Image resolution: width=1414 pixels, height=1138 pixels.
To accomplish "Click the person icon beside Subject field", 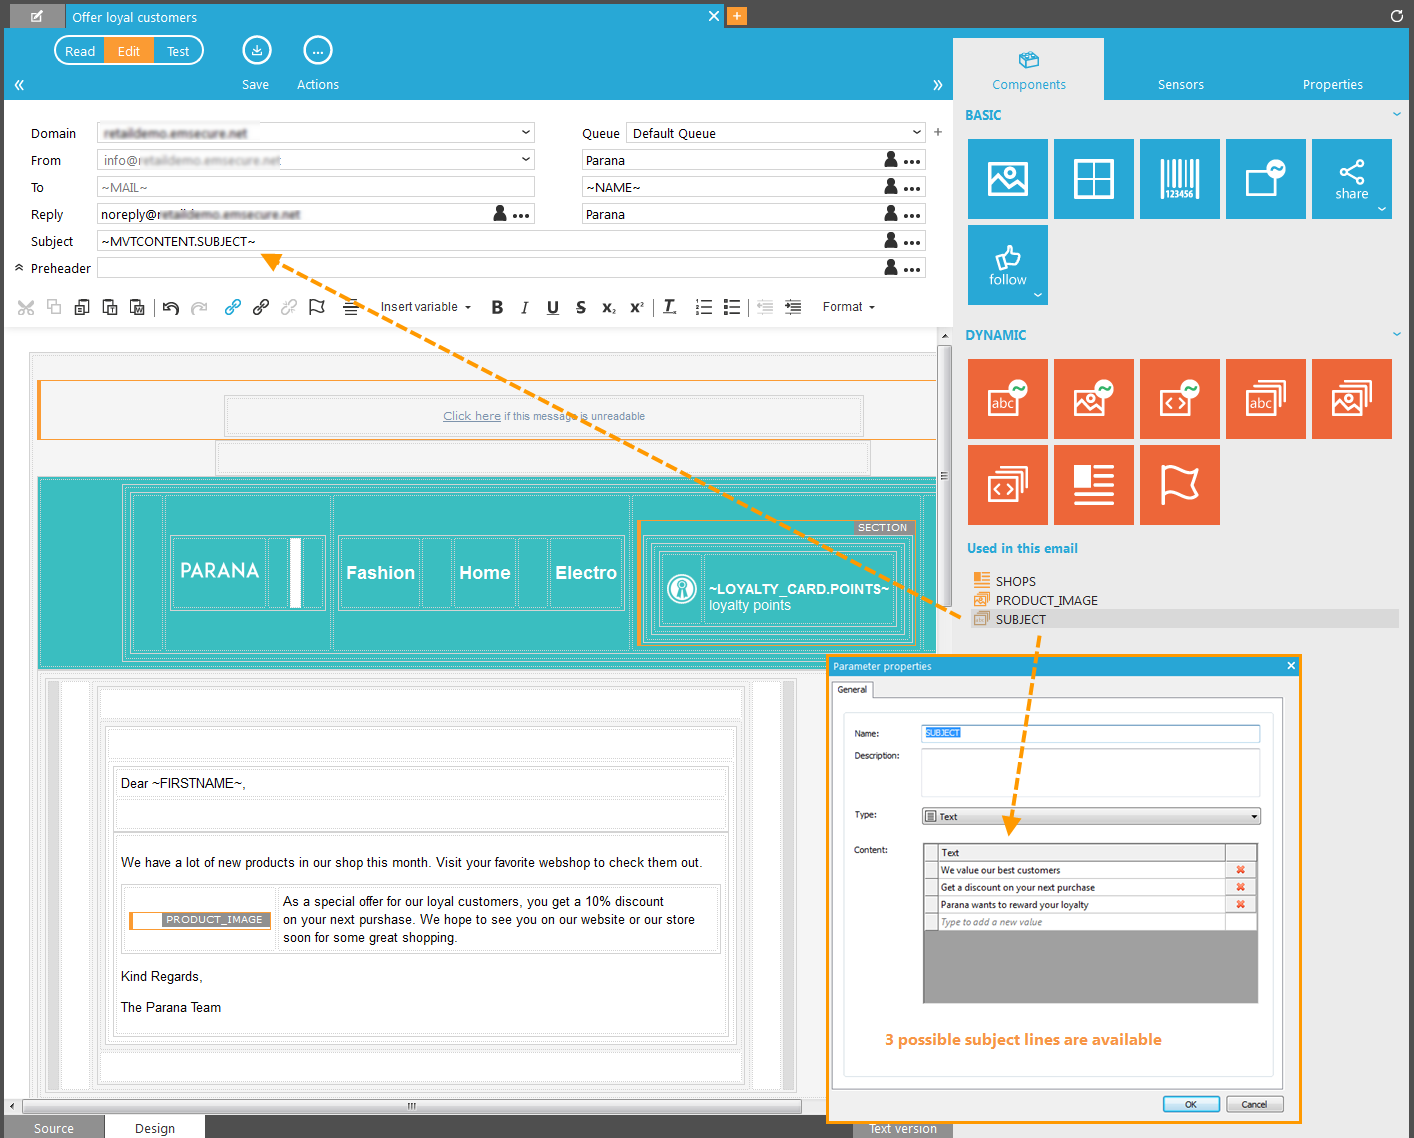I will (891, 241).
